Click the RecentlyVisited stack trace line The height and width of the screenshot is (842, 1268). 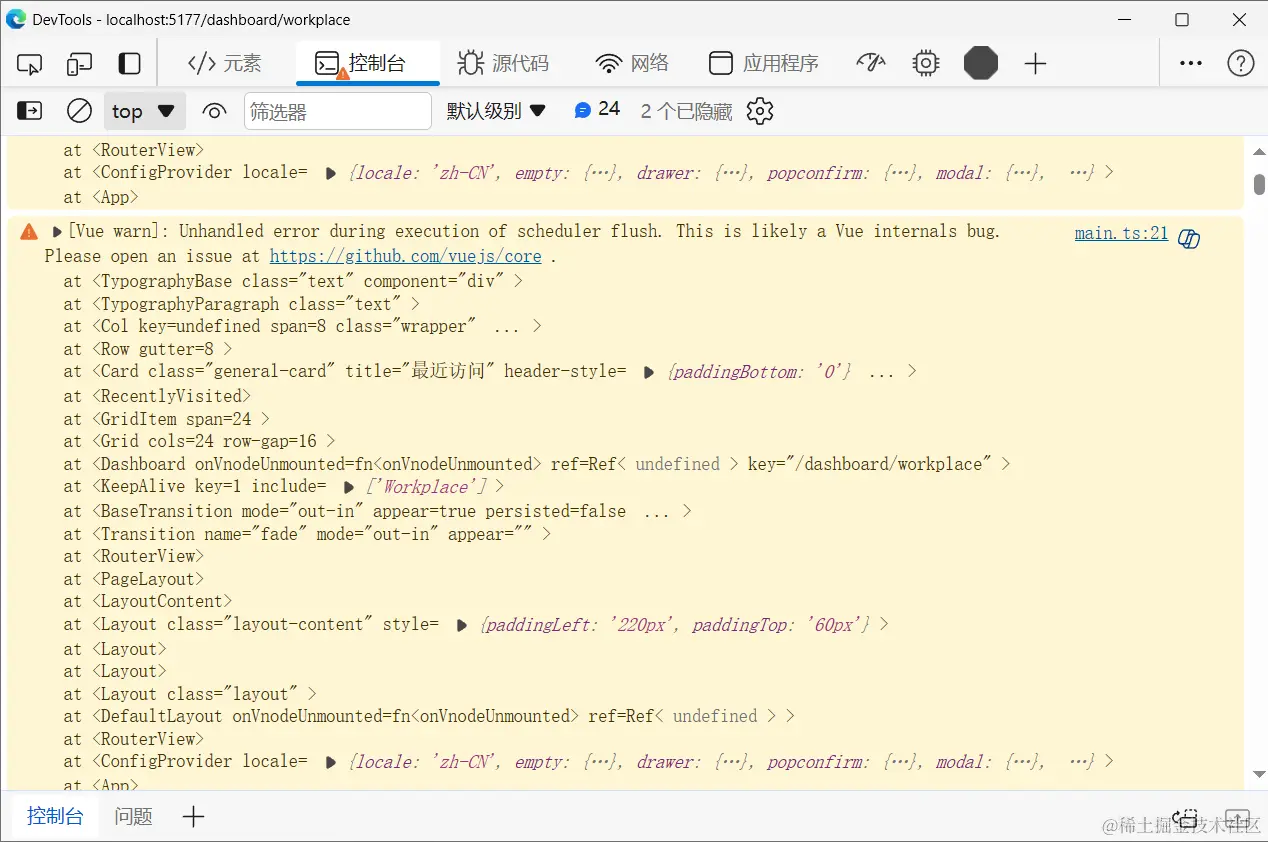coord(158,396)
